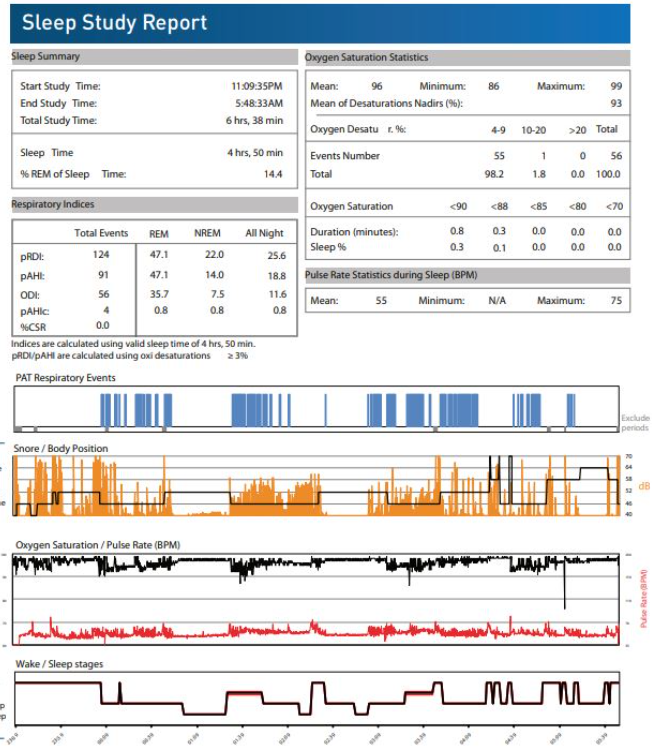Select the Oxygen Saturation Statistics header
The height and width of the screenshot is (750, 652).
click(366, 58)
